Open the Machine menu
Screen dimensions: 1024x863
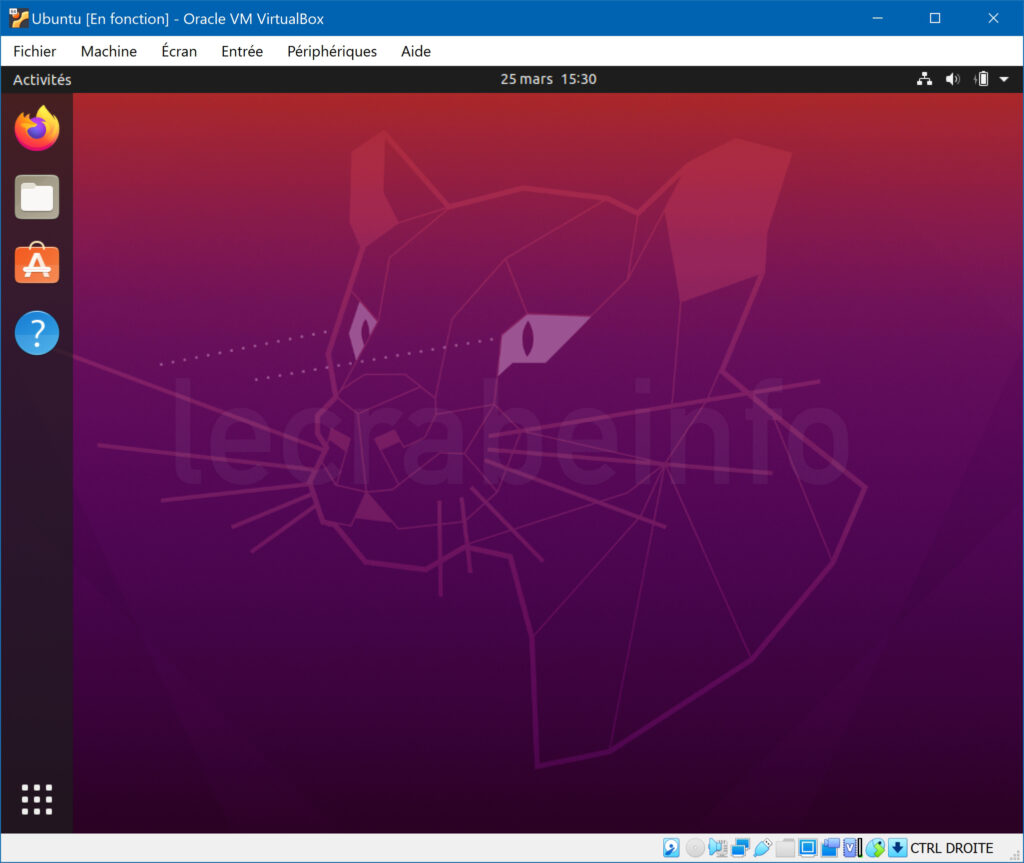pyautogui.click(x=108, y=51)
